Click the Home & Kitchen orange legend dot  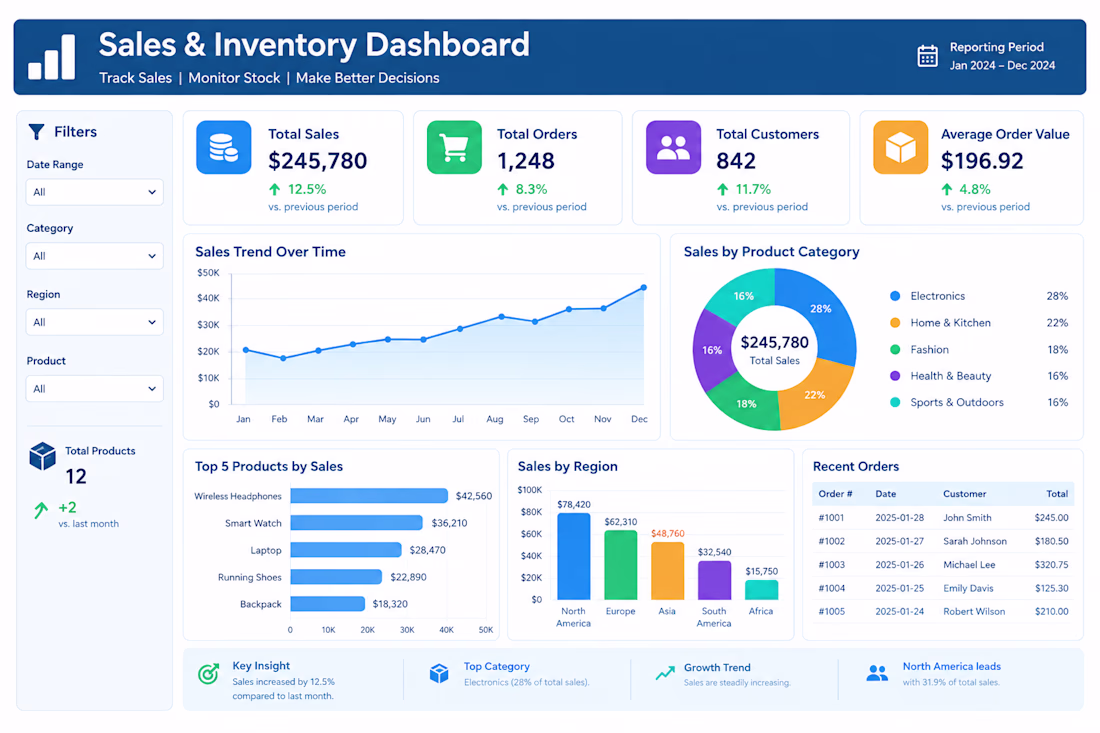895,323
